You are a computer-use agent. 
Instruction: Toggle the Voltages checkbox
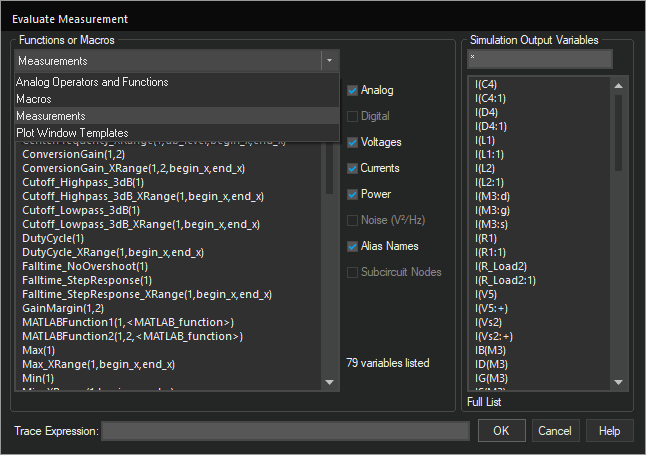(352, 142)
